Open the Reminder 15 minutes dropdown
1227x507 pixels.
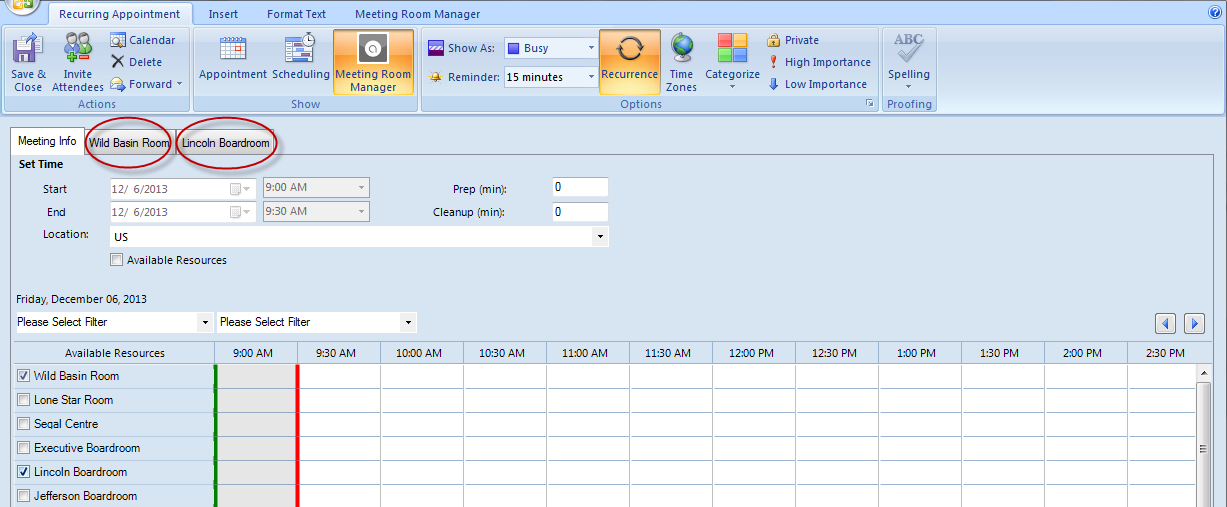592,77
